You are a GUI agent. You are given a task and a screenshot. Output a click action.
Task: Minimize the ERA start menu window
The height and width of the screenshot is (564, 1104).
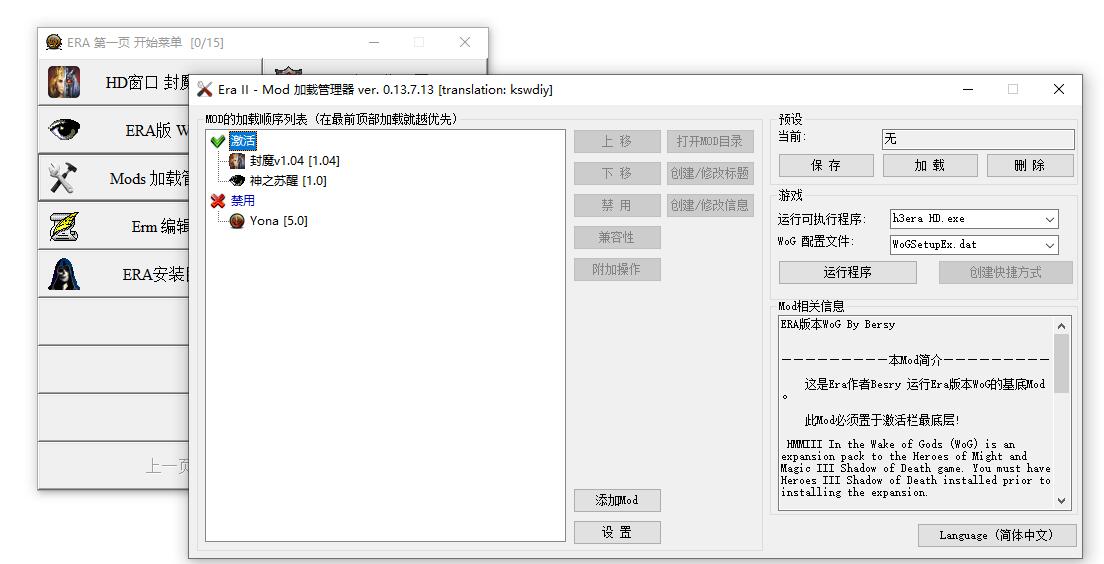click(374, 42)
